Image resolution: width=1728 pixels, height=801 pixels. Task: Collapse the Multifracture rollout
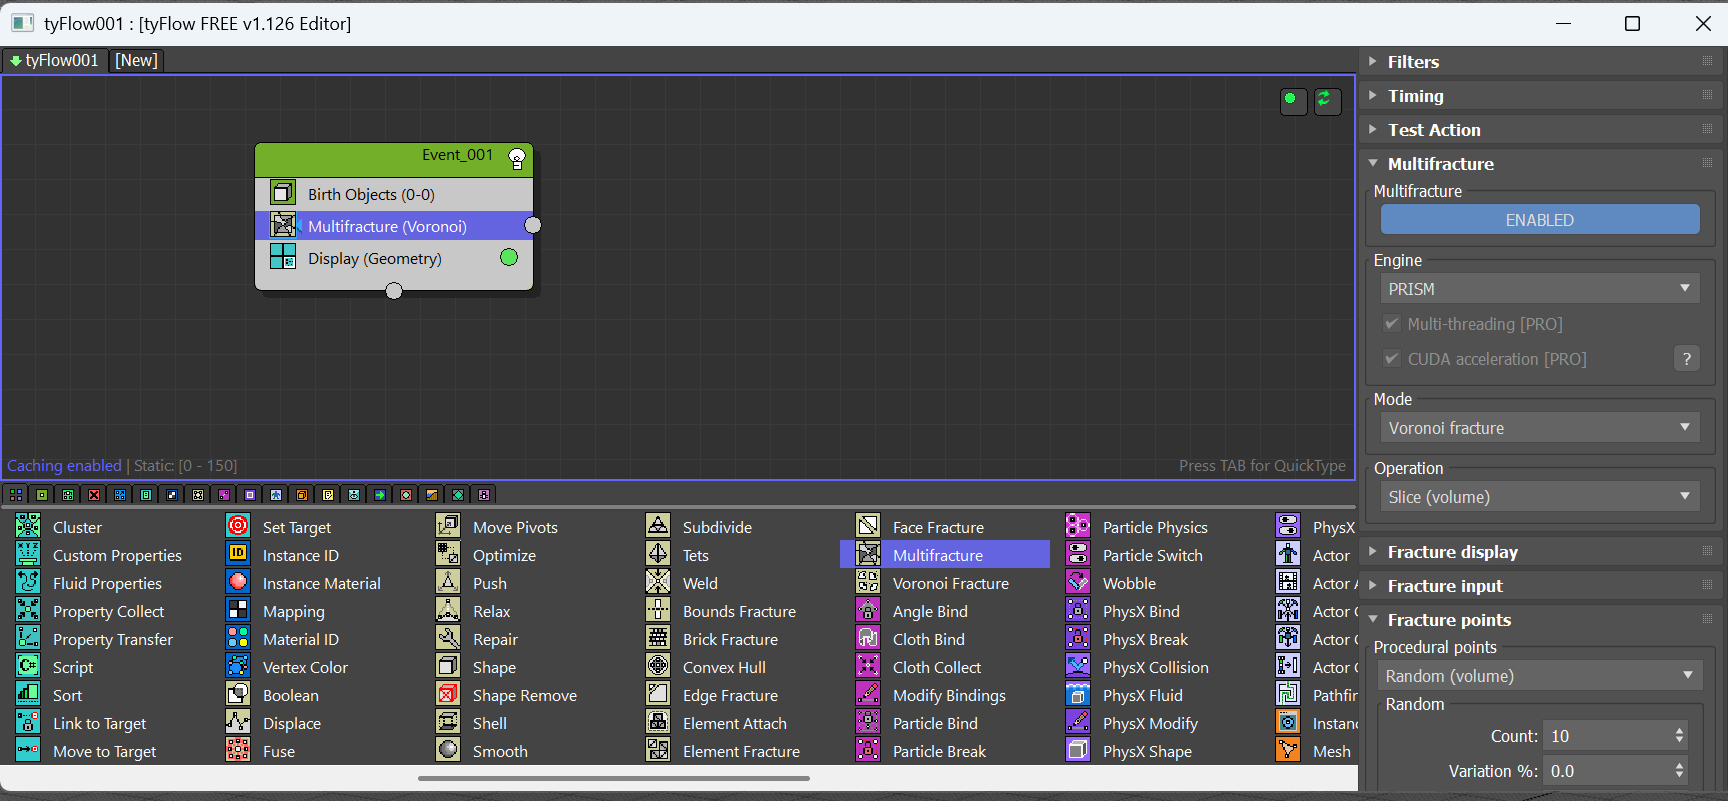[1540, 164]
